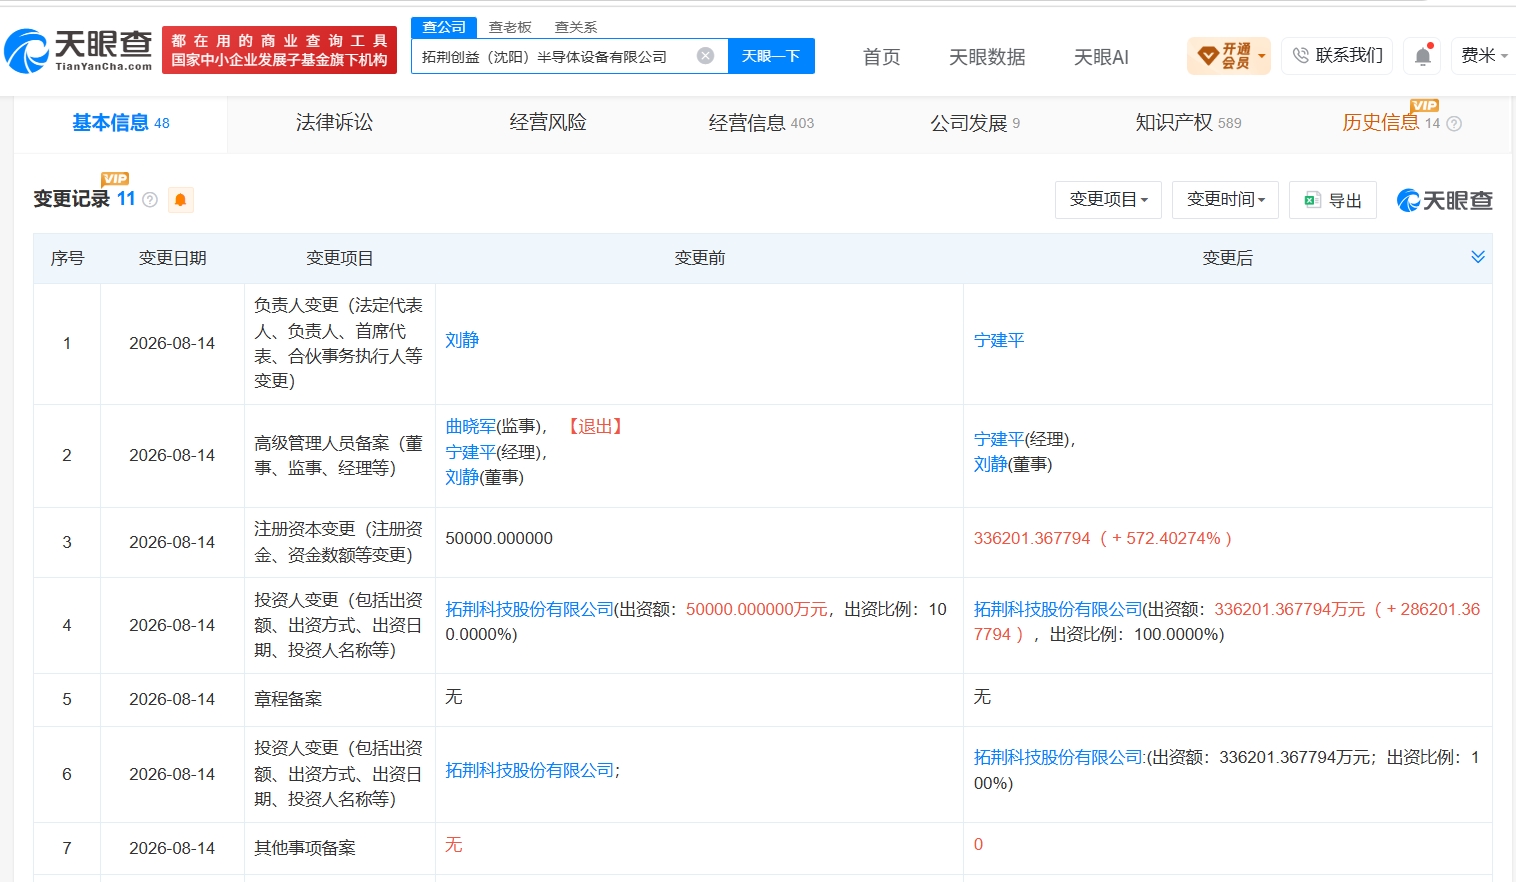Click the help icon beside 历史信息 14

click(x=1454, y=124)
